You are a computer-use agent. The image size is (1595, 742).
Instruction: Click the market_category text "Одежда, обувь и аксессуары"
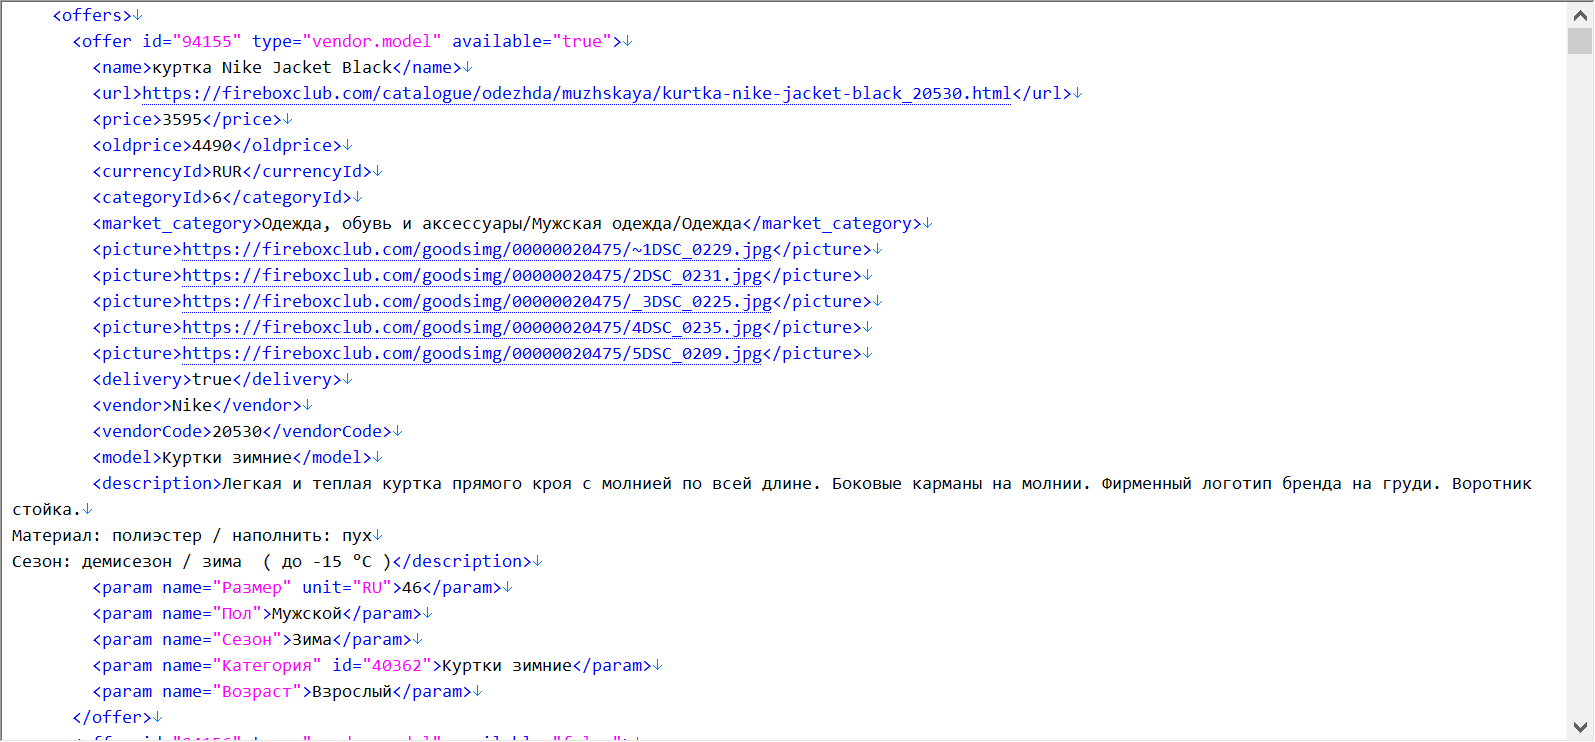click(394, 223)
